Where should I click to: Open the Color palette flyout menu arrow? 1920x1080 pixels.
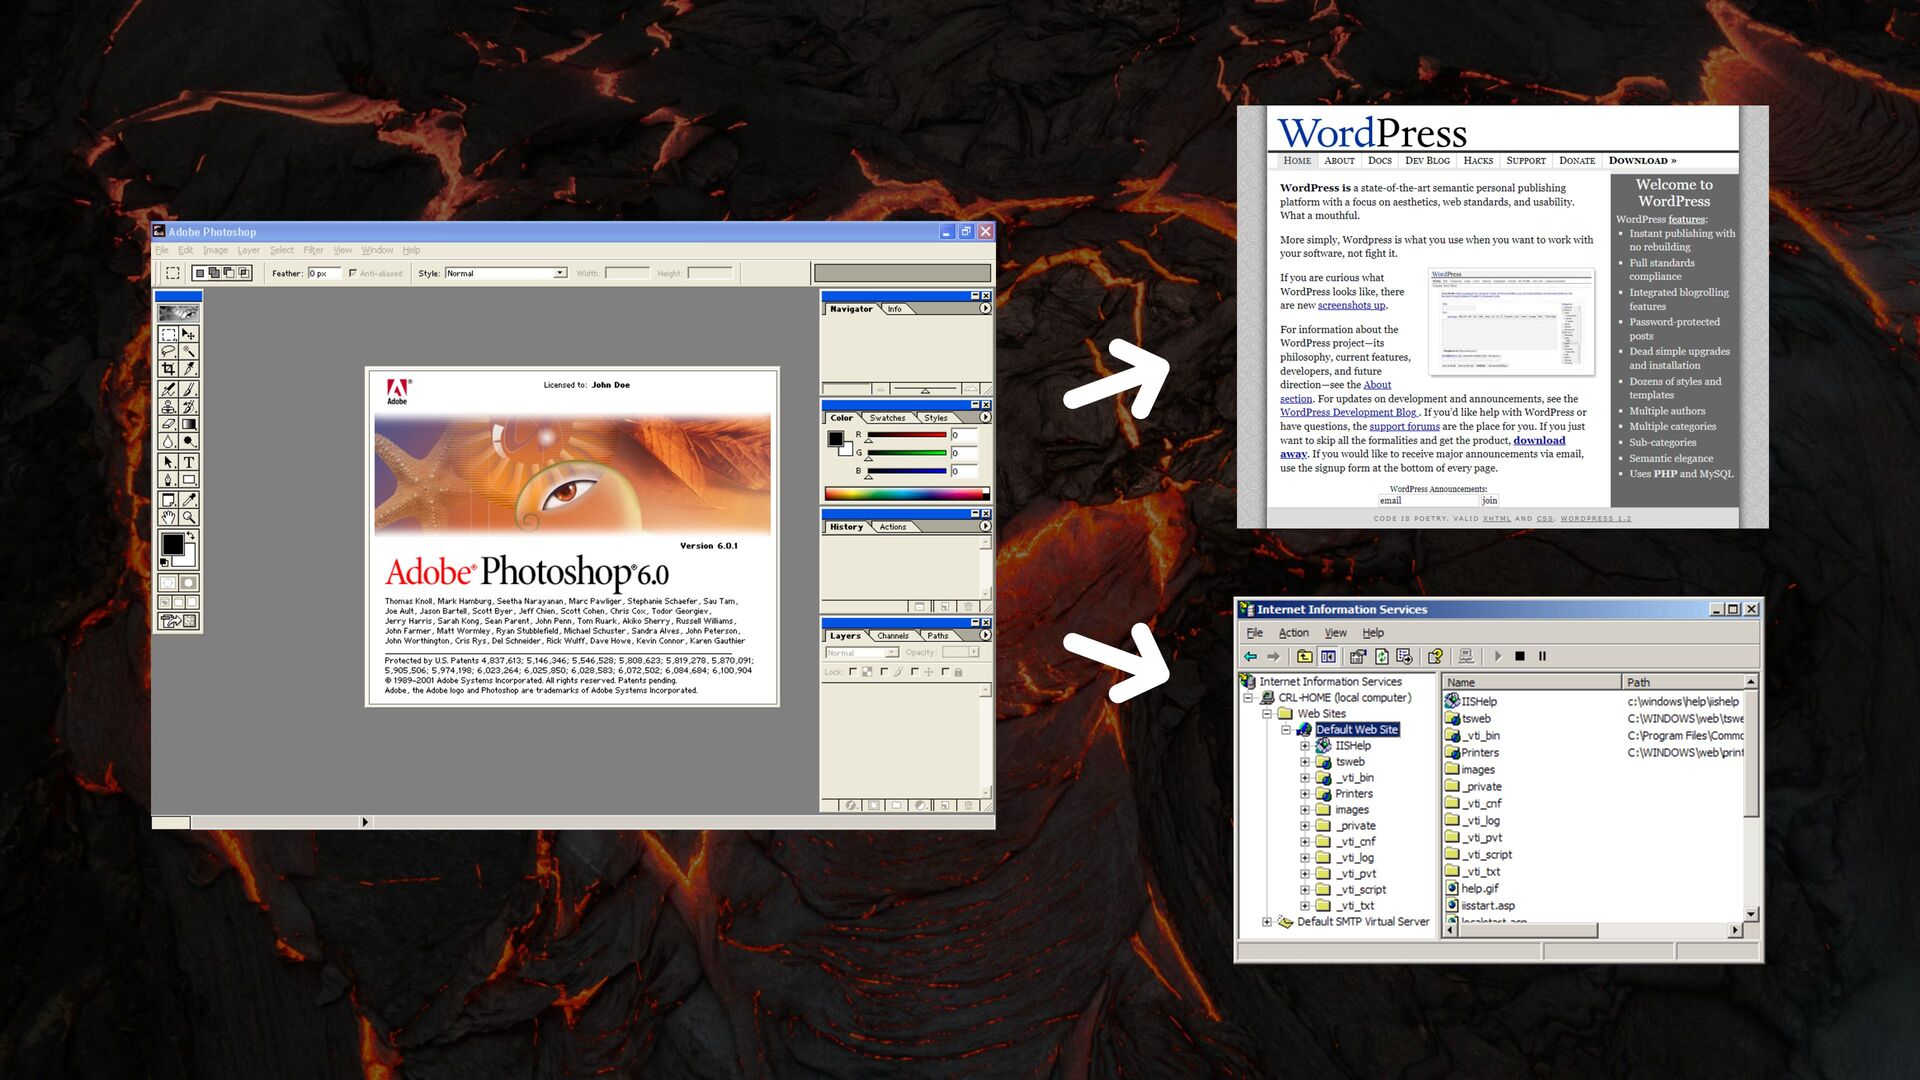[985, 417]
